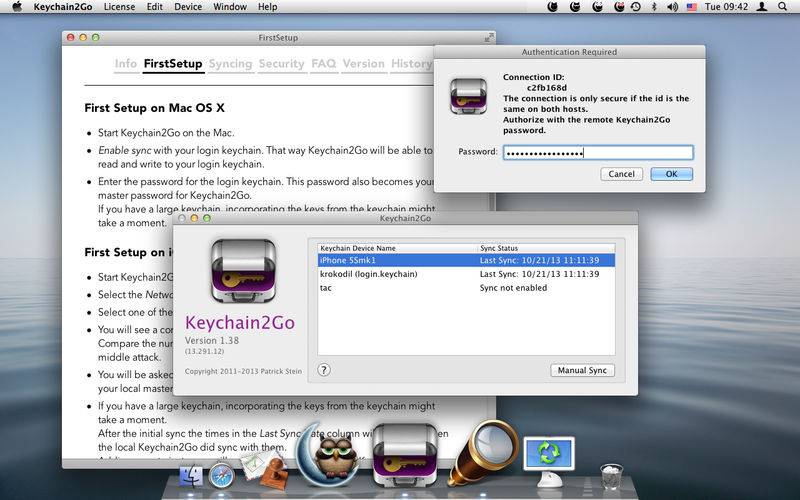Image resolution: width=800 pixels, height=500 pixels.
Task: Click the Copyright 2011-2013 Patrick Stein text
Action: click(243, 371)
